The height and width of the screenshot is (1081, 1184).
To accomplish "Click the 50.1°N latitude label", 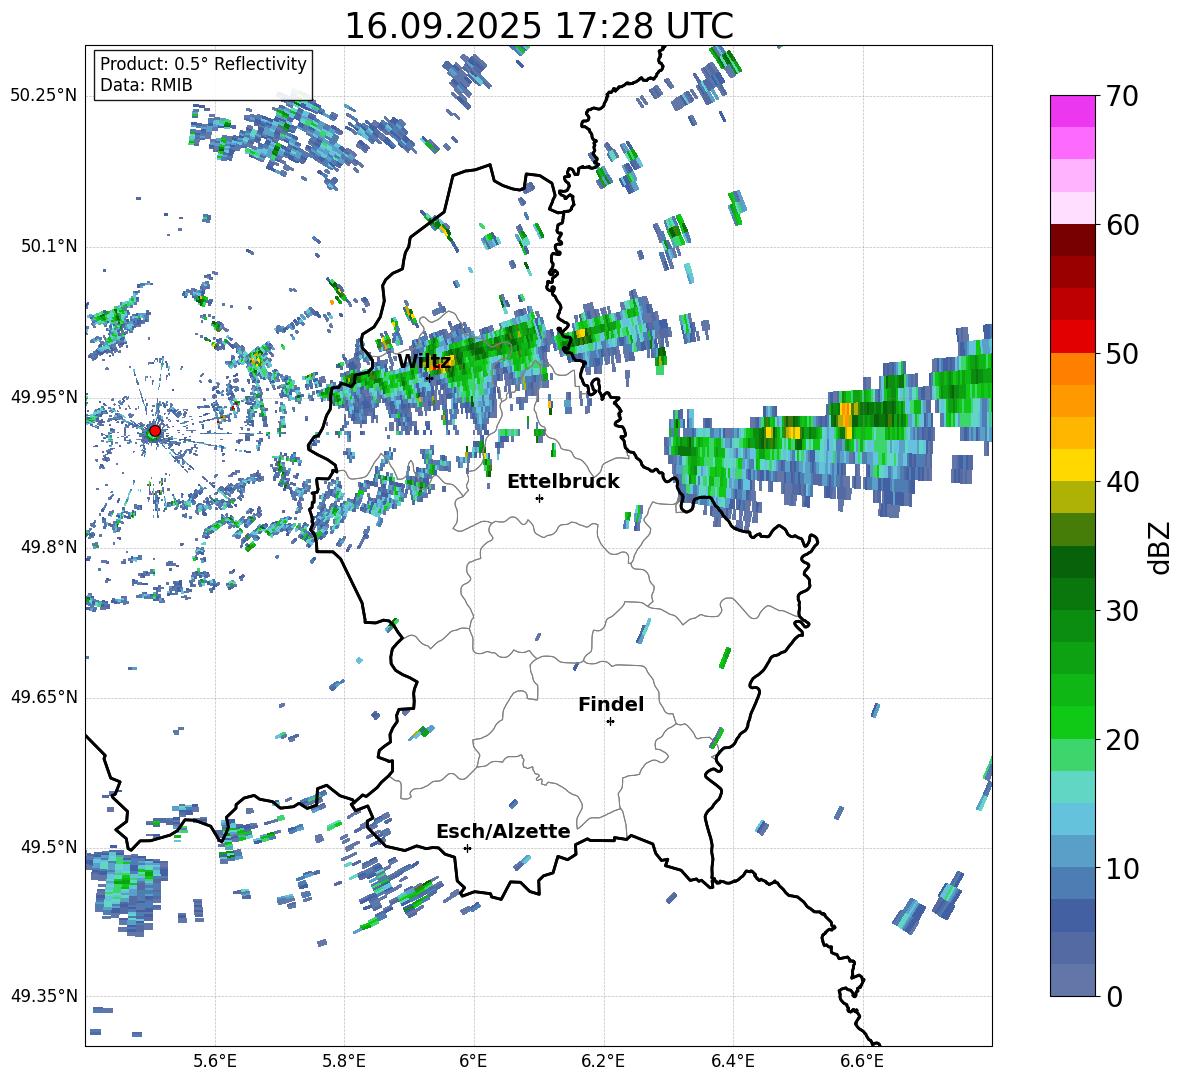I will [x=49, y=246].
